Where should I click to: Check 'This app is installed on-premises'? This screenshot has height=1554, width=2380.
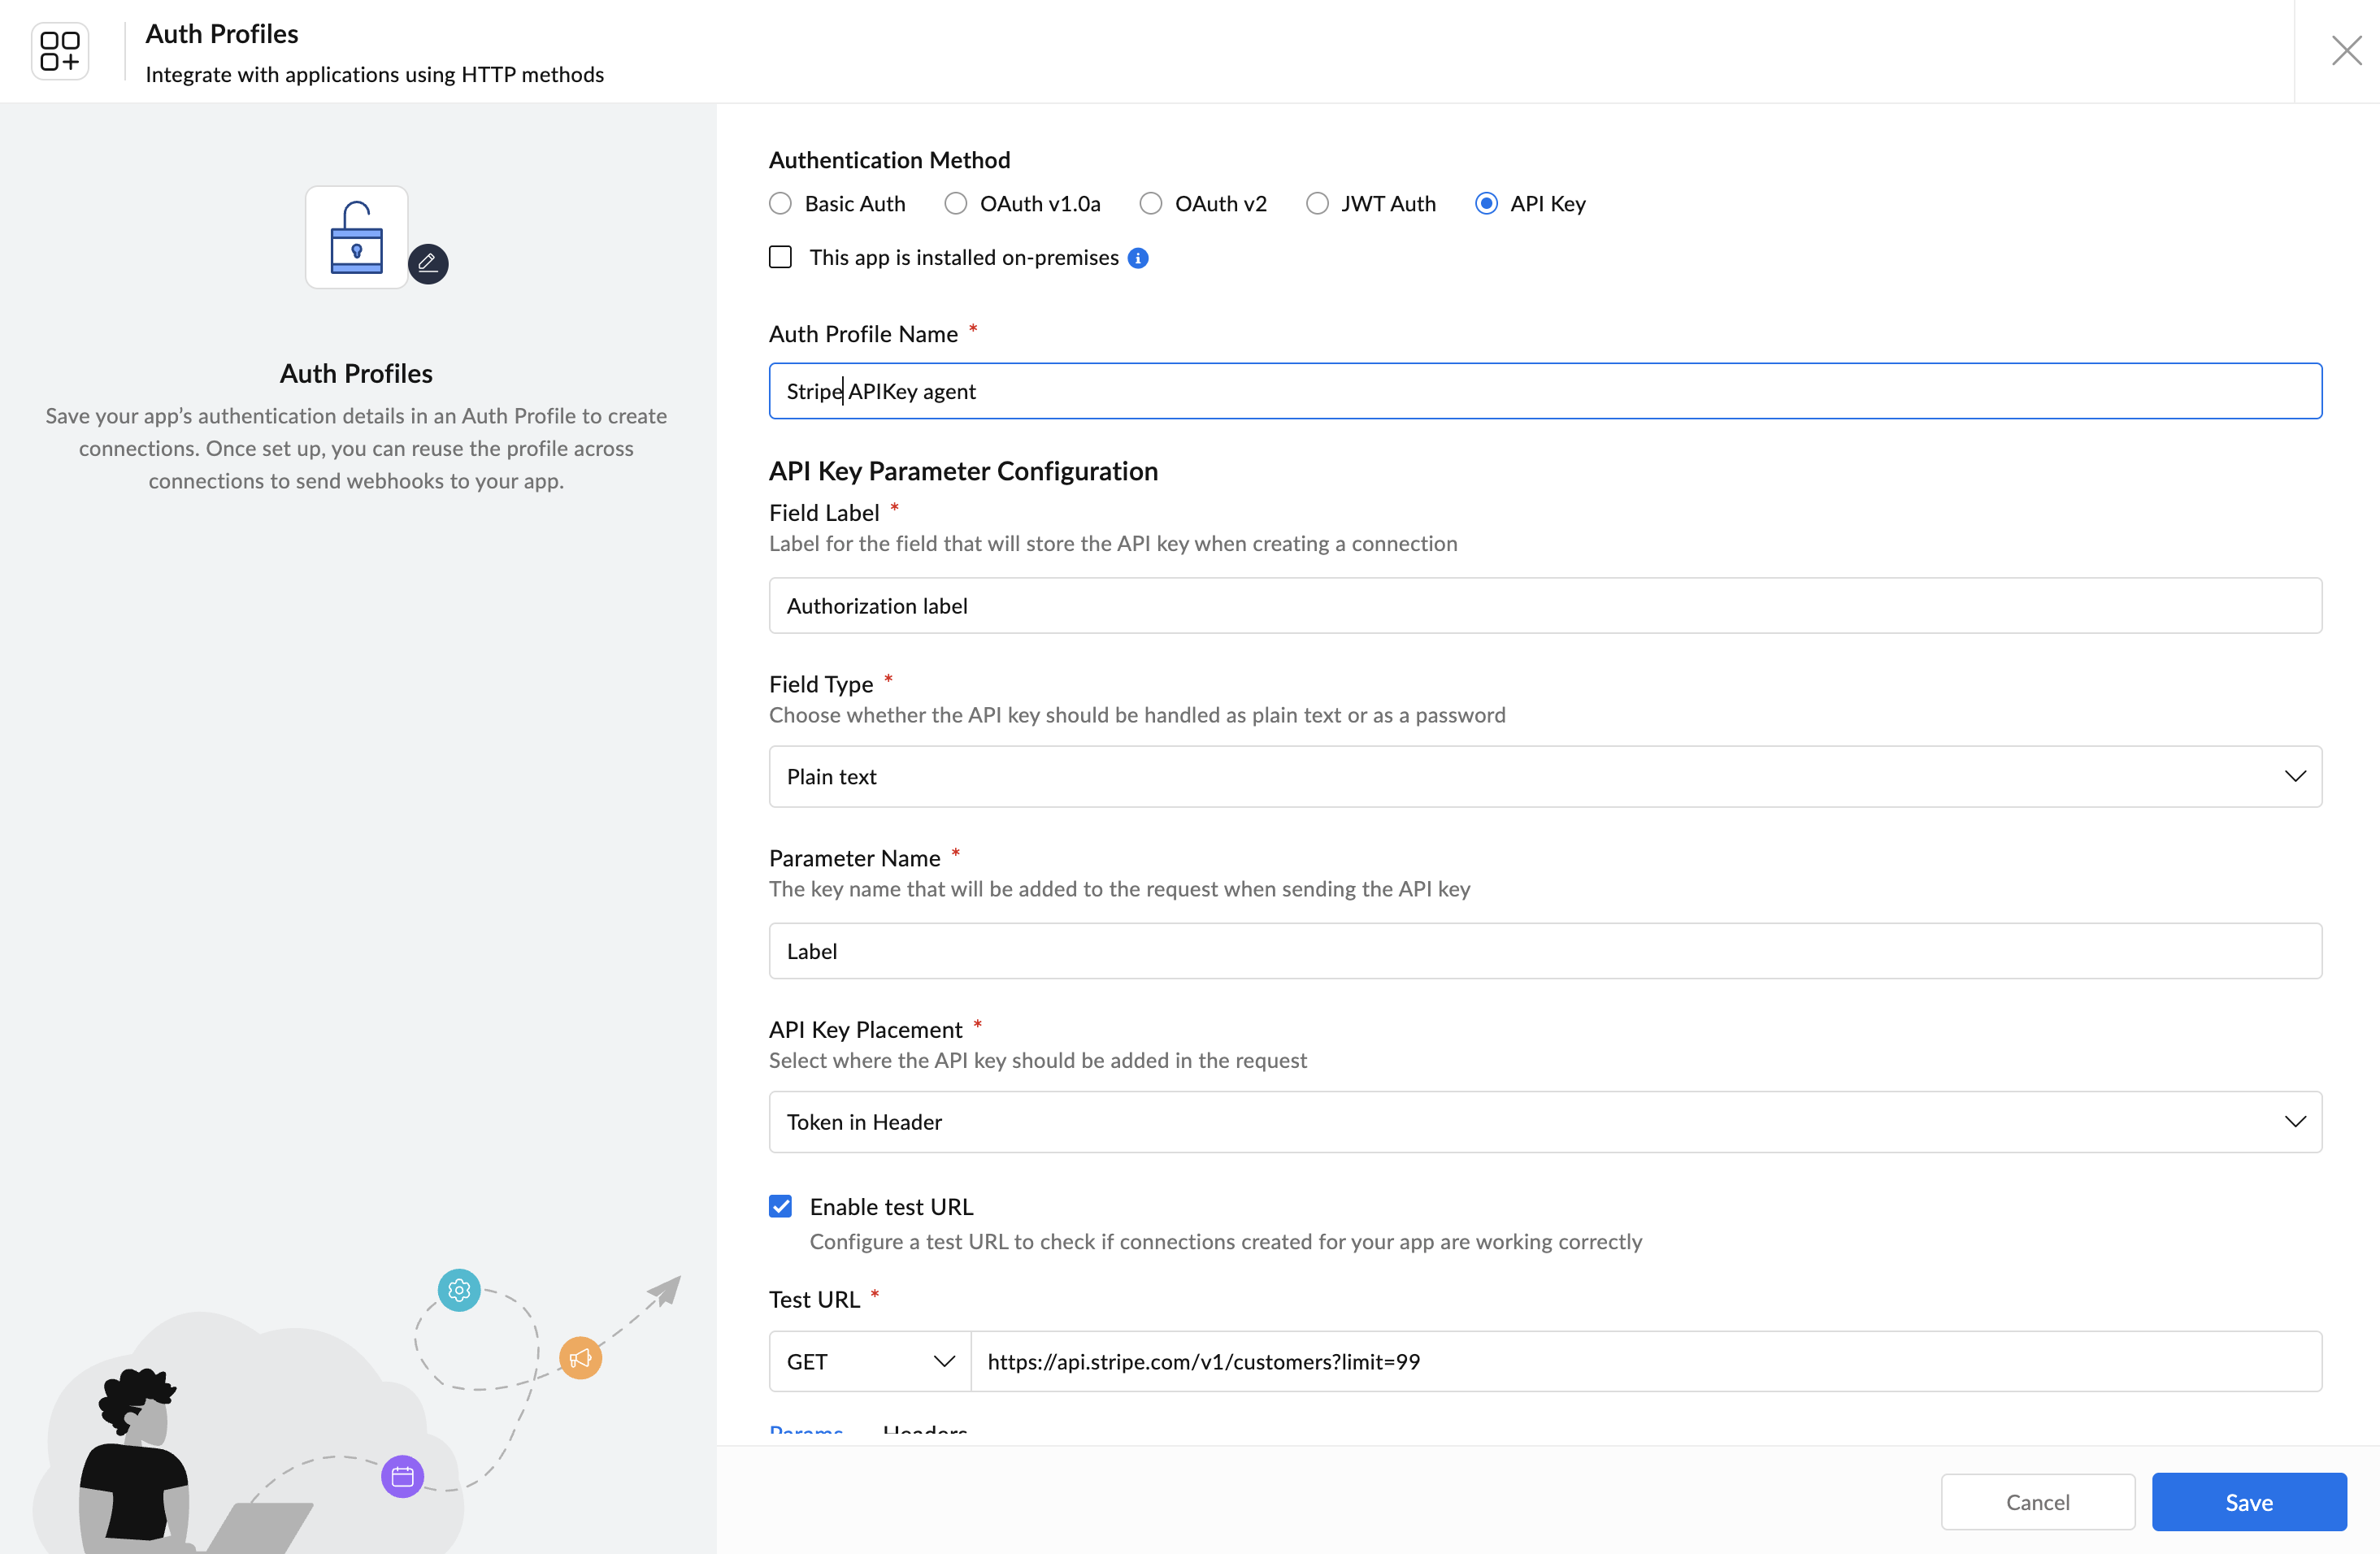pos(780,258)
